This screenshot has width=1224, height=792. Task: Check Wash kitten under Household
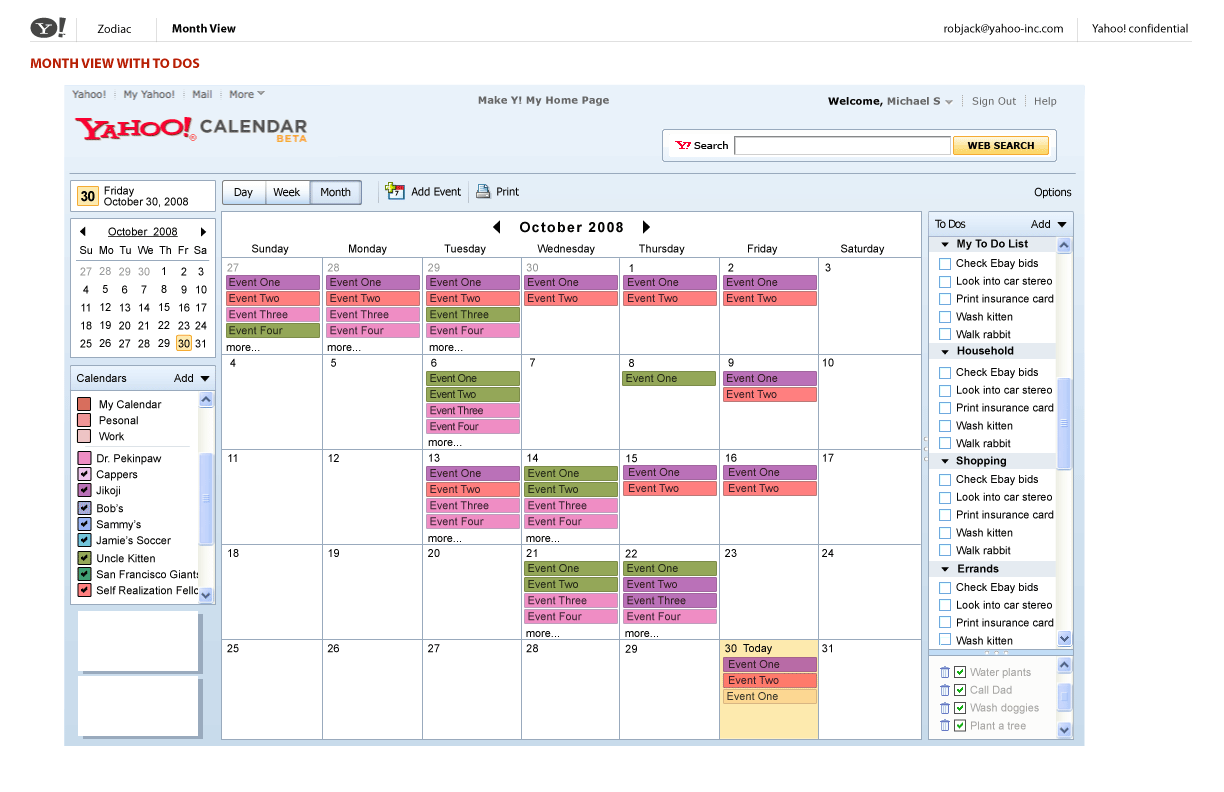(x=945, y=426)
